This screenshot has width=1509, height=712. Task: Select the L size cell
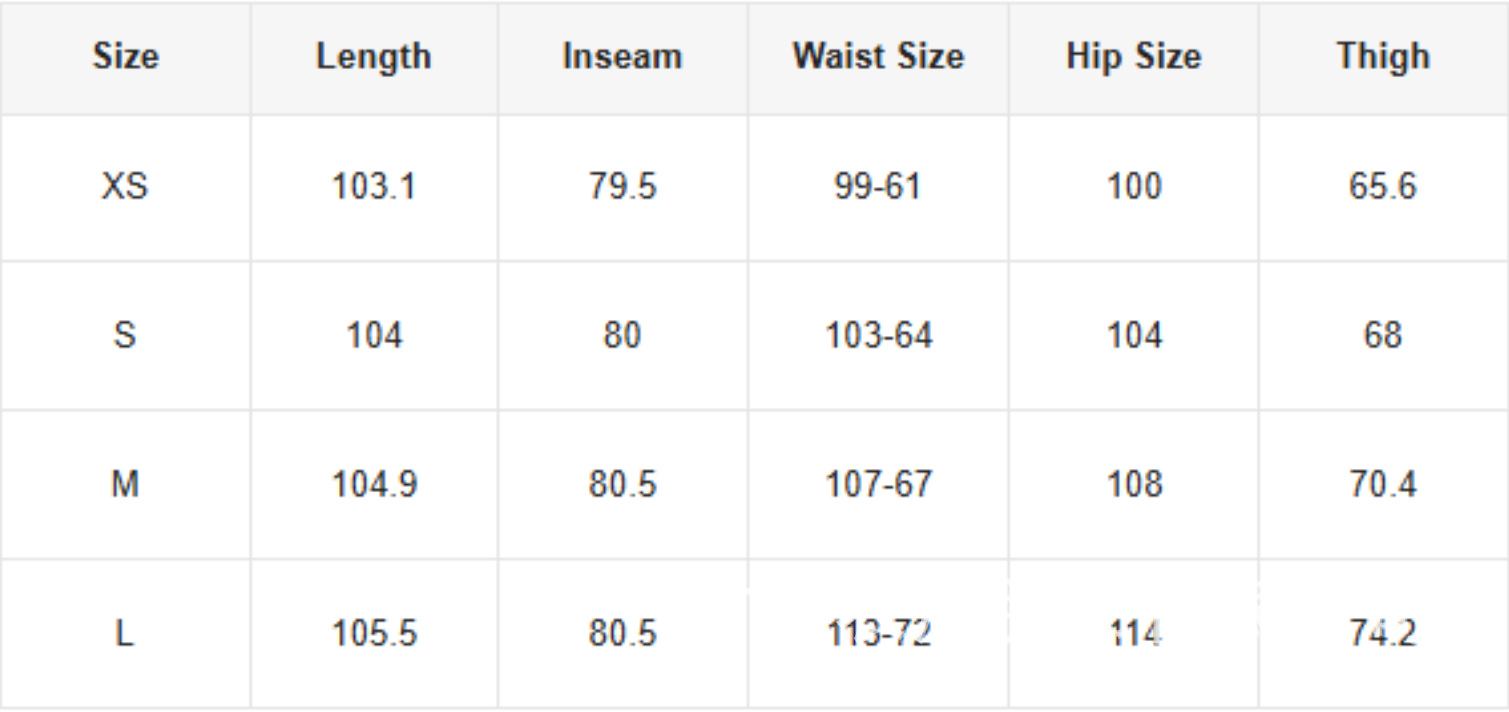click(125, 633)
